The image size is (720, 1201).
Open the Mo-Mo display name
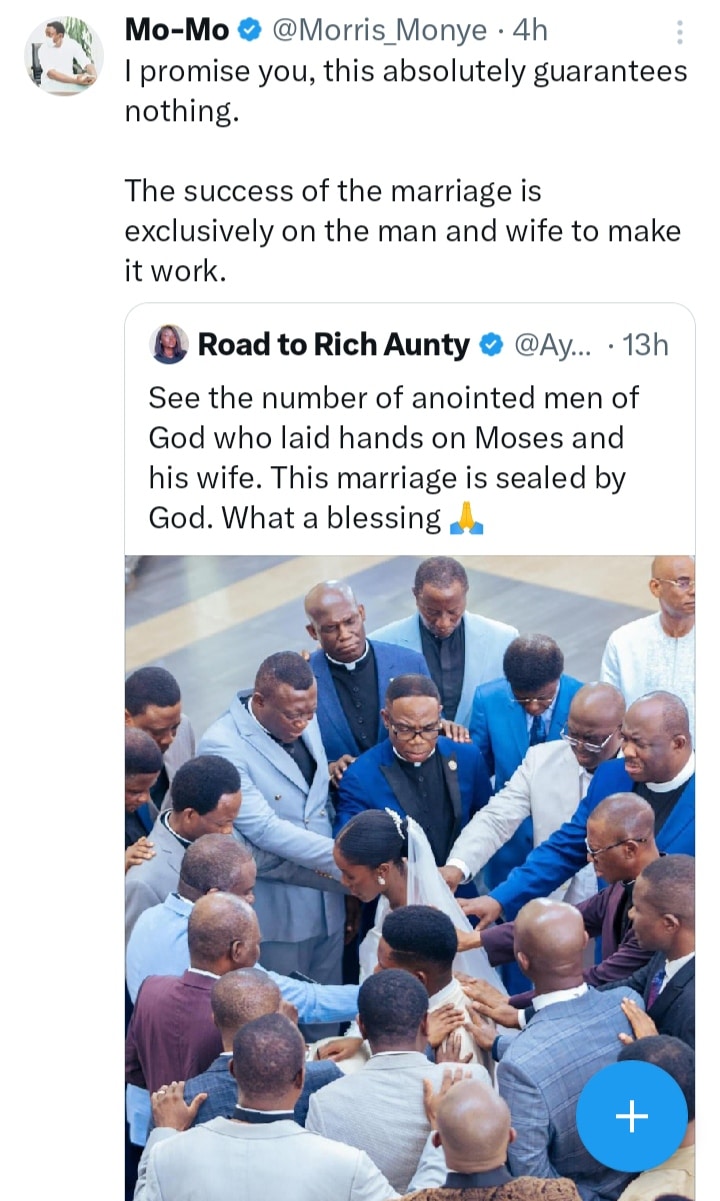click(x=177, y=32)
